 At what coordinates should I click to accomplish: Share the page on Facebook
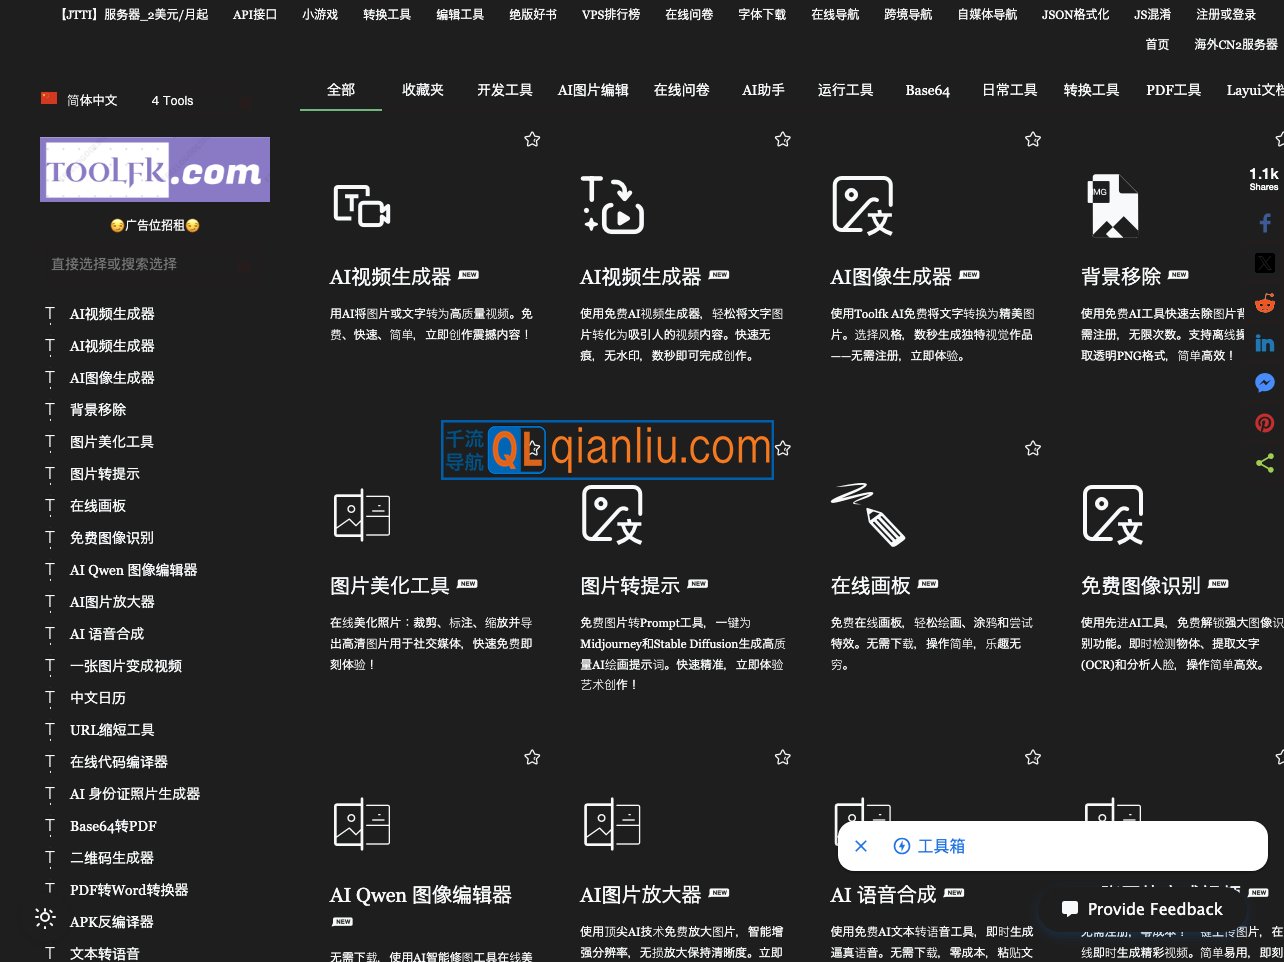point(1265,222)
